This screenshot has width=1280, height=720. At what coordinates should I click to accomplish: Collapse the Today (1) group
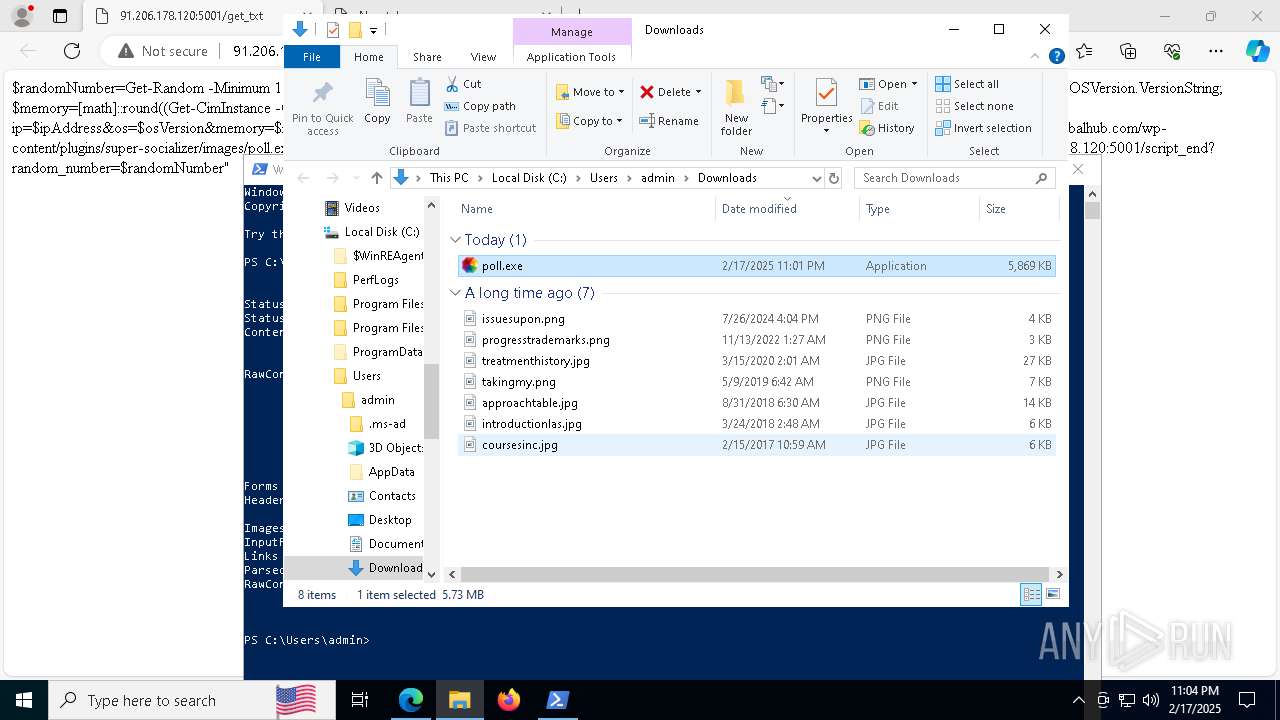click(x=455, y=240)
